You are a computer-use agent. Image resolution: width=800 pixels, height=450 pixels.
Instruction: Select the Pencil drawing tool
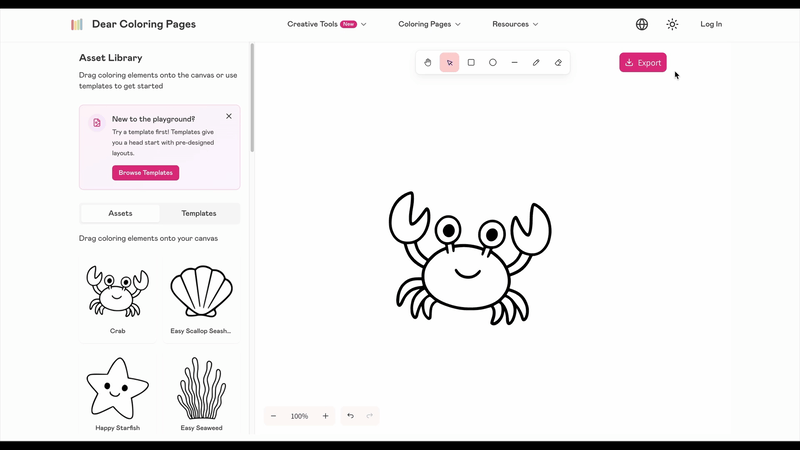tap(536, 62)
